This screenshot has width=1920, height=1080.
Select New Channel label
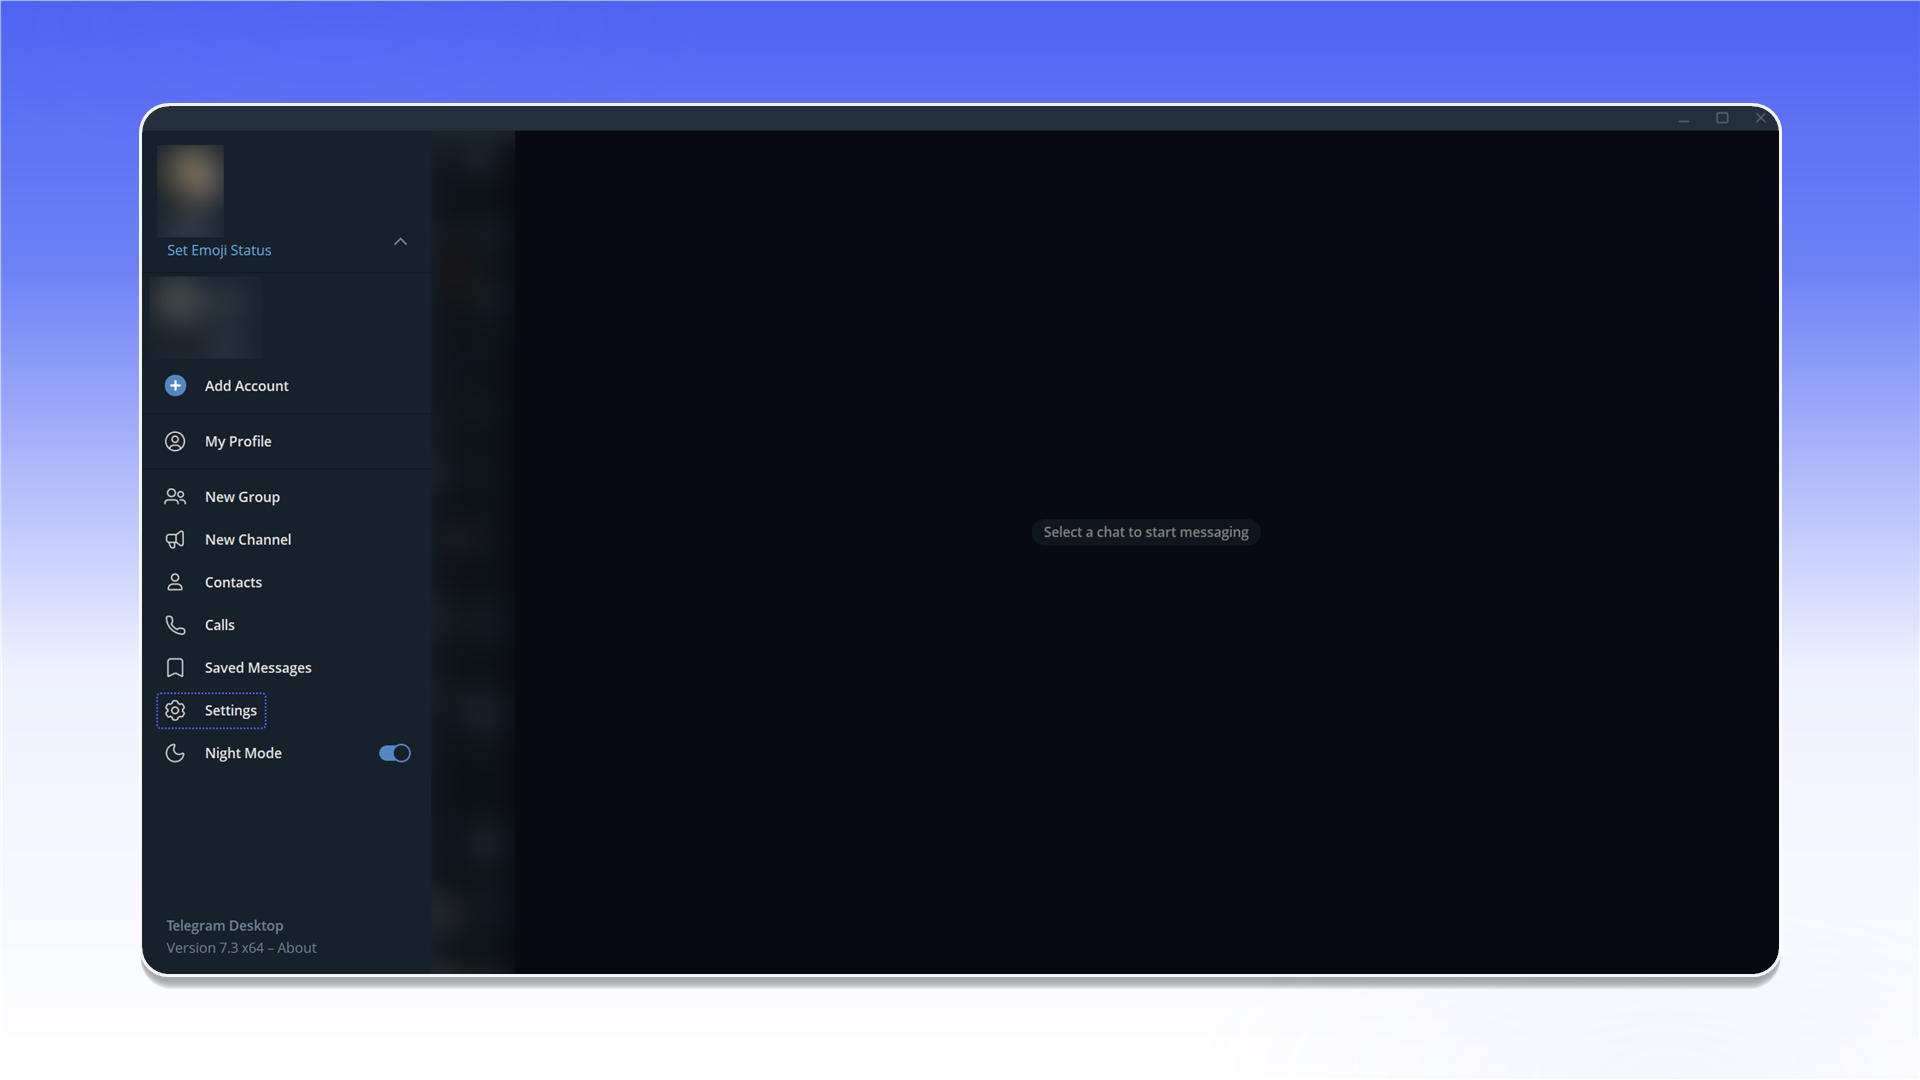pyautogui.click(x=248, y=540)
